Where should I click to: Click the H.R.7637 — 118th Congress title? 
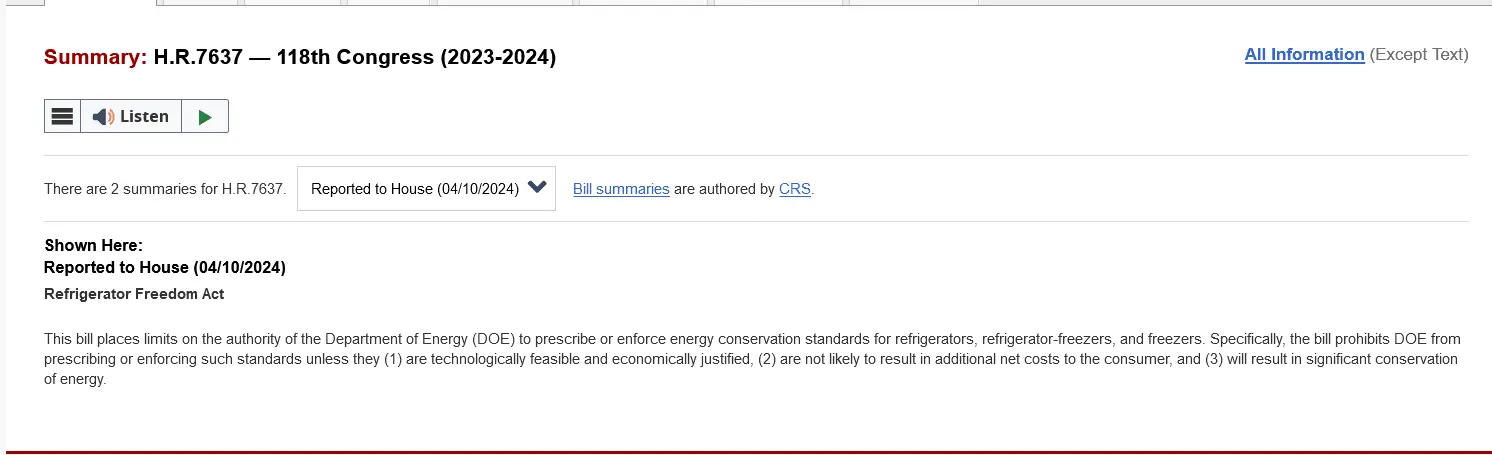click(355, 58)
